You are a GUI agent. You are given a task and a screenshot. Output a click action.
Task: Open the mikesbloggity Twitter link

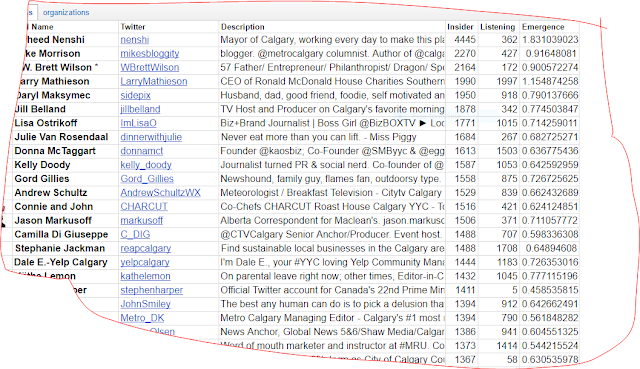tap(149, 54)
